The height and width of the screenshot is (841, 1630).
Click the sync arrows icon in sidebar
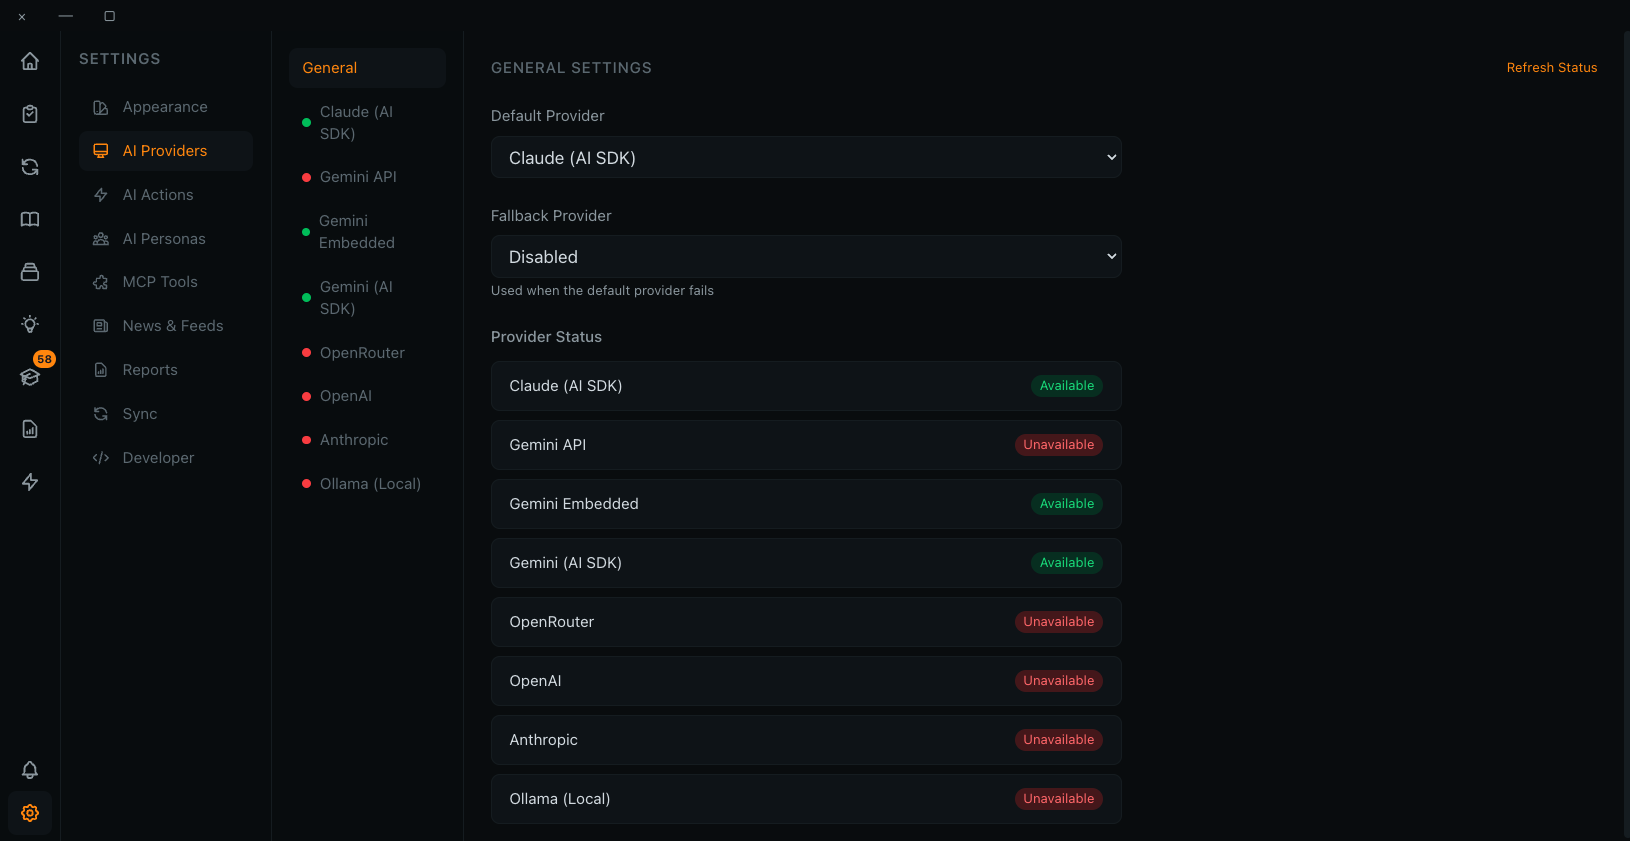(30, 167)
